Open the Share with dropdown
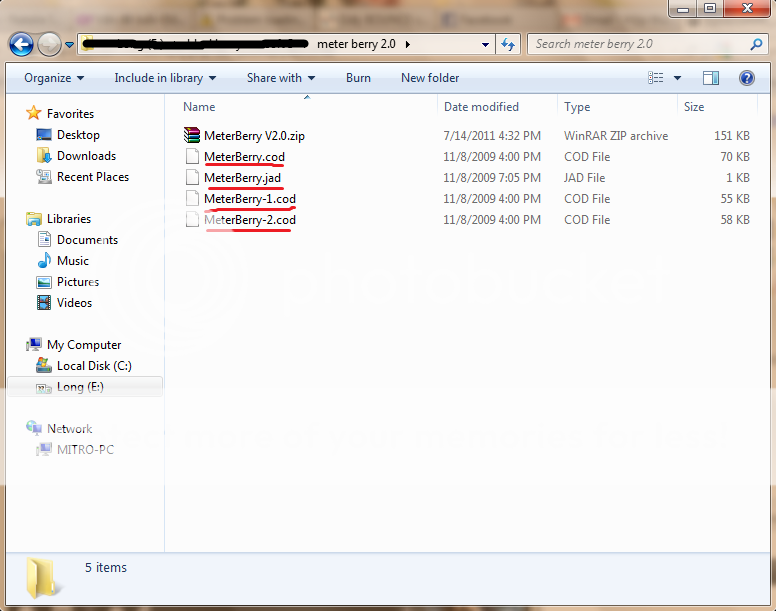Screen dimensions: 776x611 pyautogui.click(x=281, y=78)
